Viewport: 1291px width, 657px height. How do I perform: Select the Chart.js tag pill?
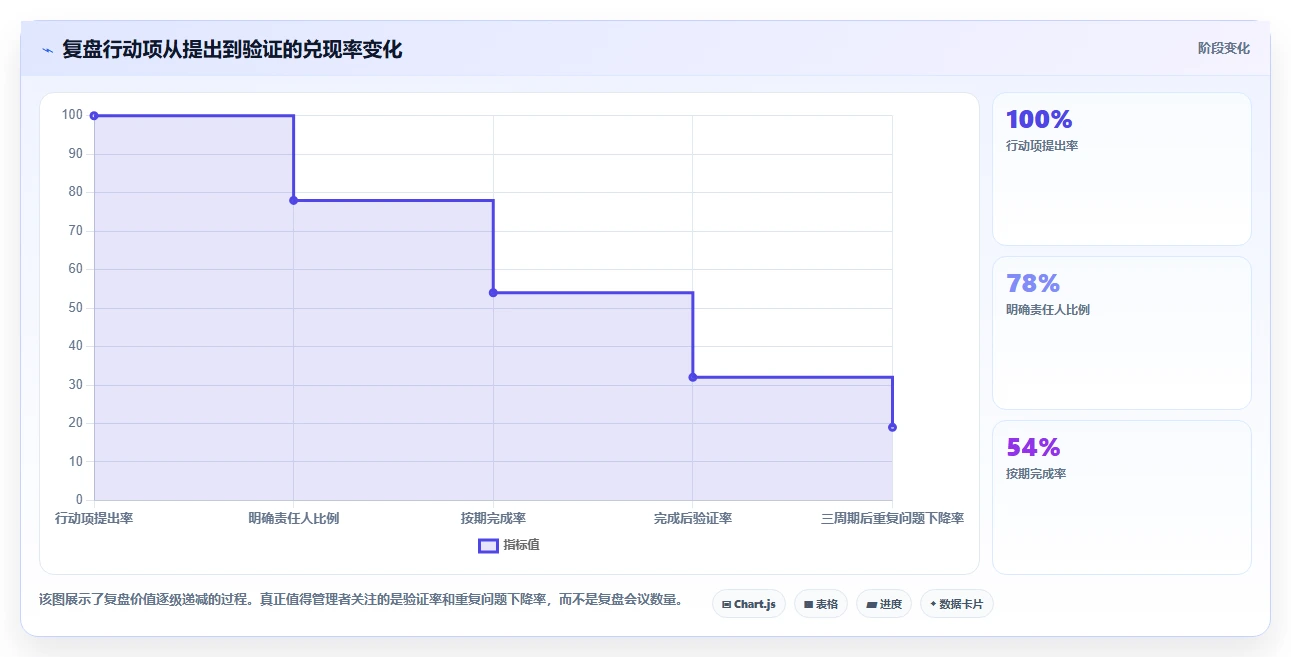click(x=749, y=604)
